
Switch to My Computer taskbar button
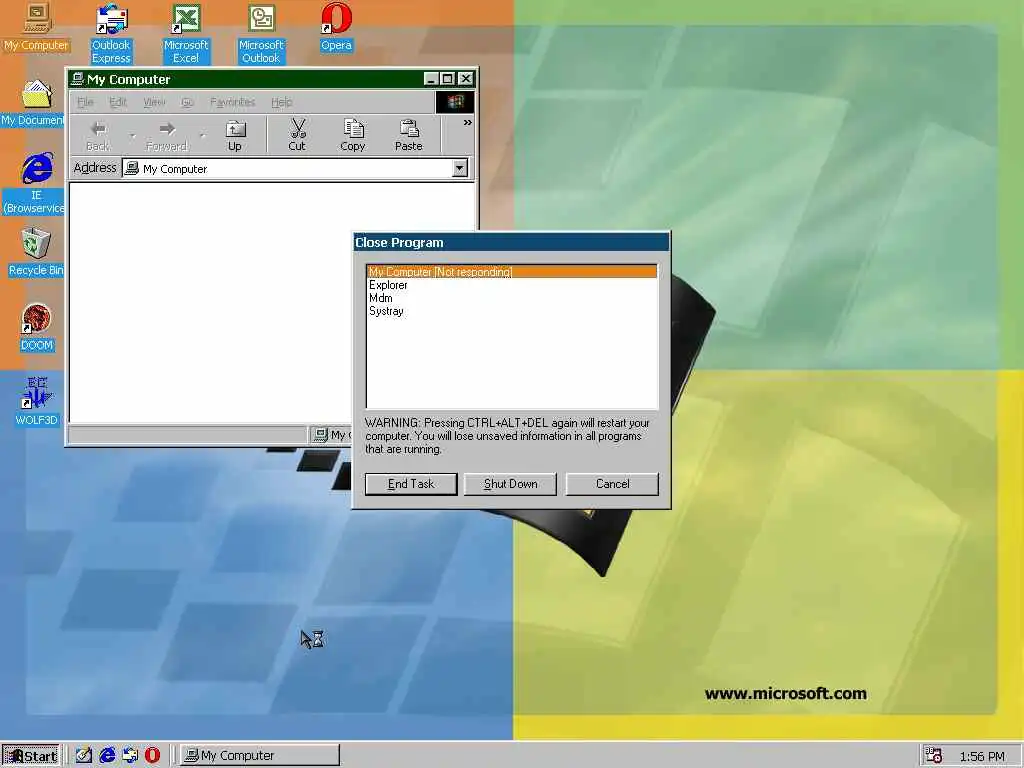260,756
